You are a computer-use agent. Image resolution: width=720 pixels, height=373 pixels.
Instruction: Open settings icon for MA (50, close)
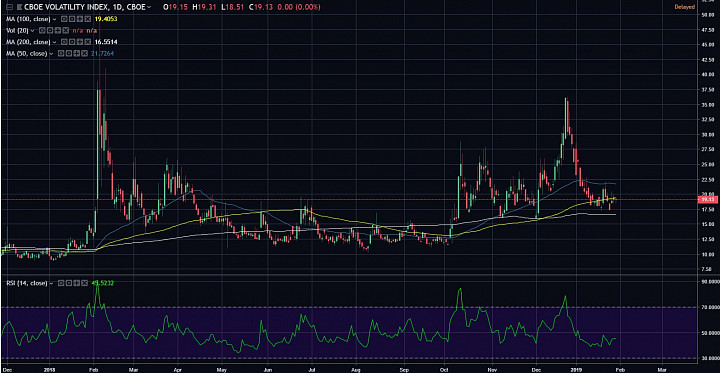pos(68,54)
